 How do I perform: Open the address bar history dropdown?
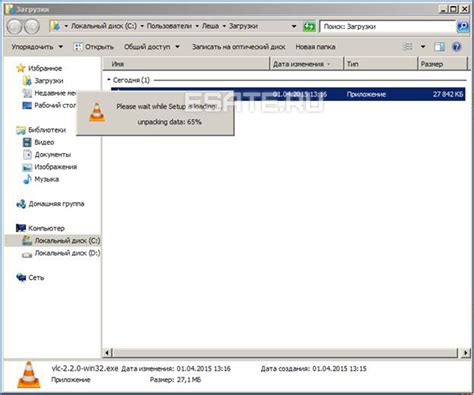[x=294, y=26]
